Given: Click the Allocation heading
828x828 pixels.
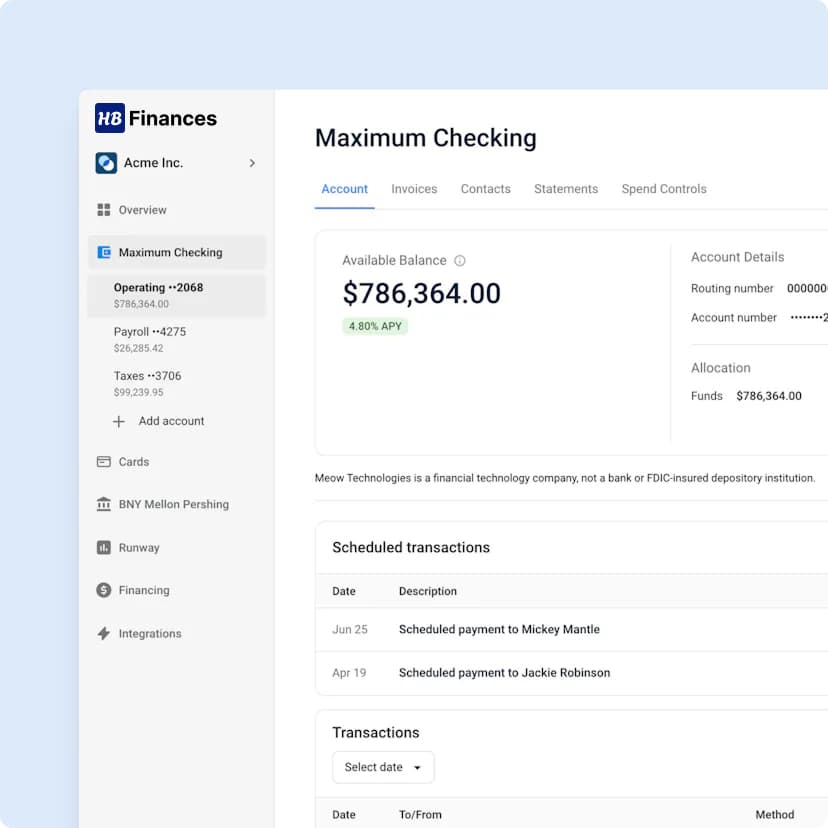Looking at the screenshot, I should [x=720, y=368].
